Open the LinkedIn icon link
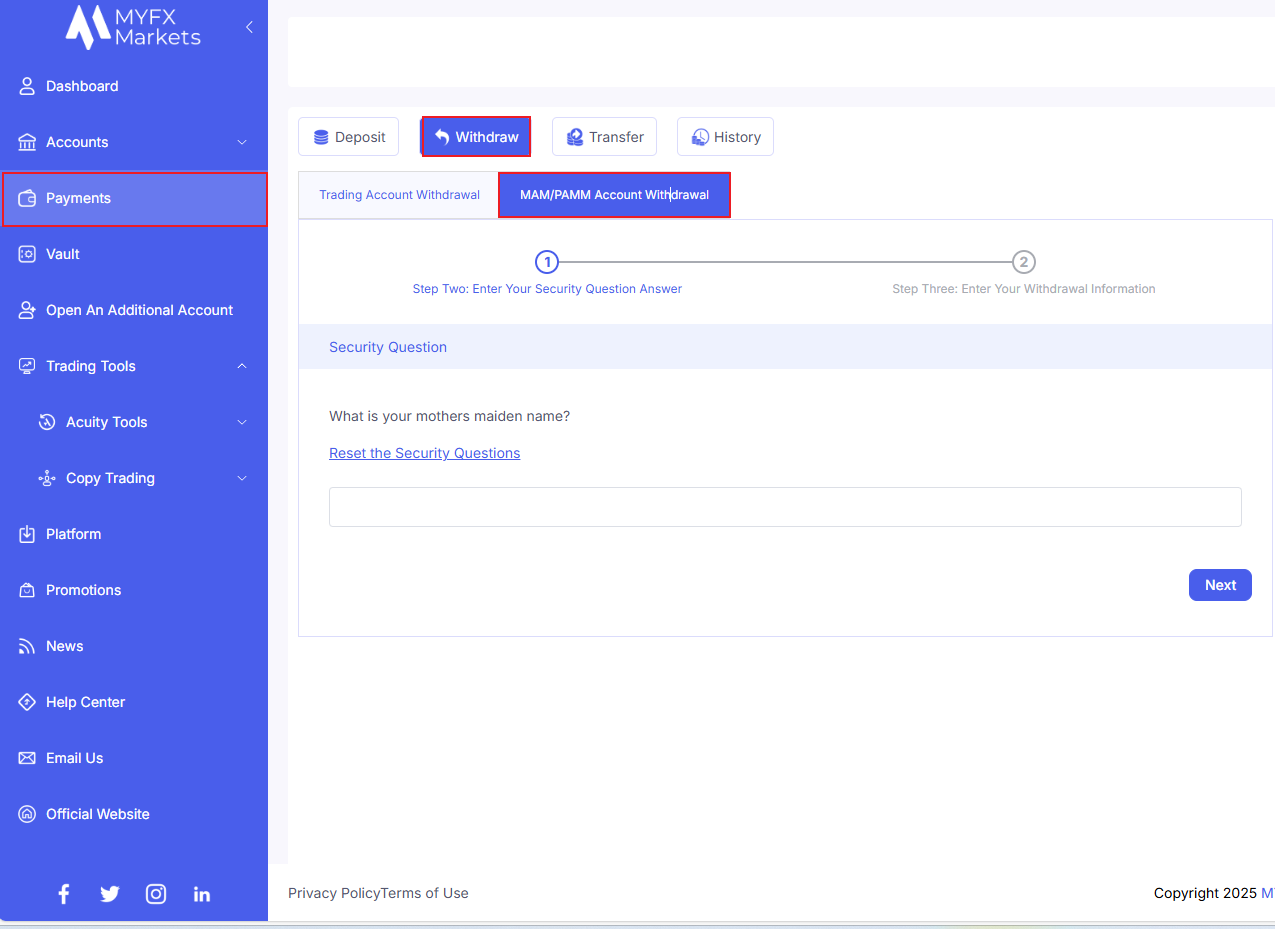Screen dimensions: 1275x929 pyautogui.click(x=202, y=894)
